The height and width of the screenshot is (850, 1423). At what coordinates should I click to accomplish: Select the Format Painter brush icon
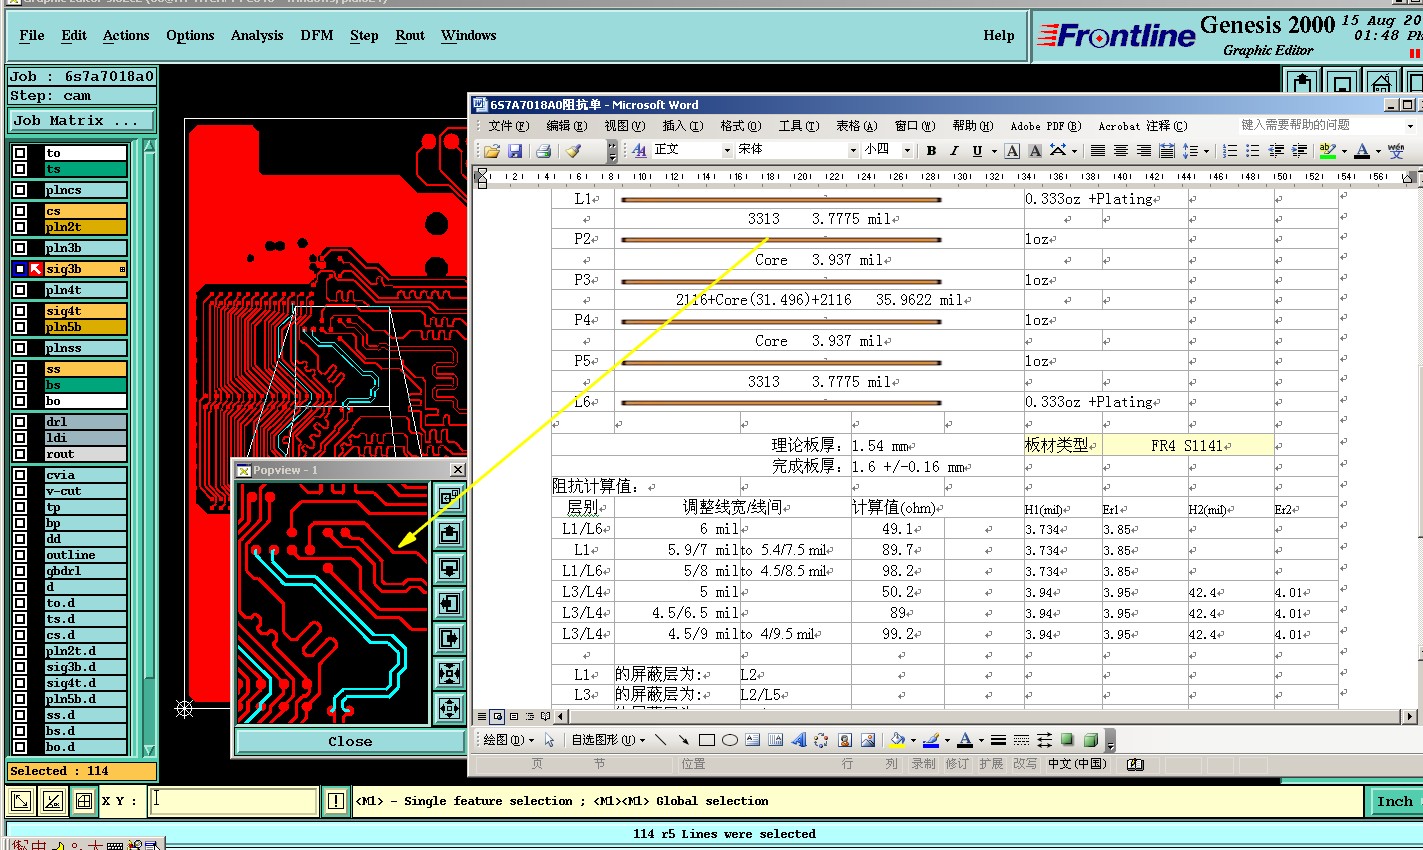pos(573,151)
